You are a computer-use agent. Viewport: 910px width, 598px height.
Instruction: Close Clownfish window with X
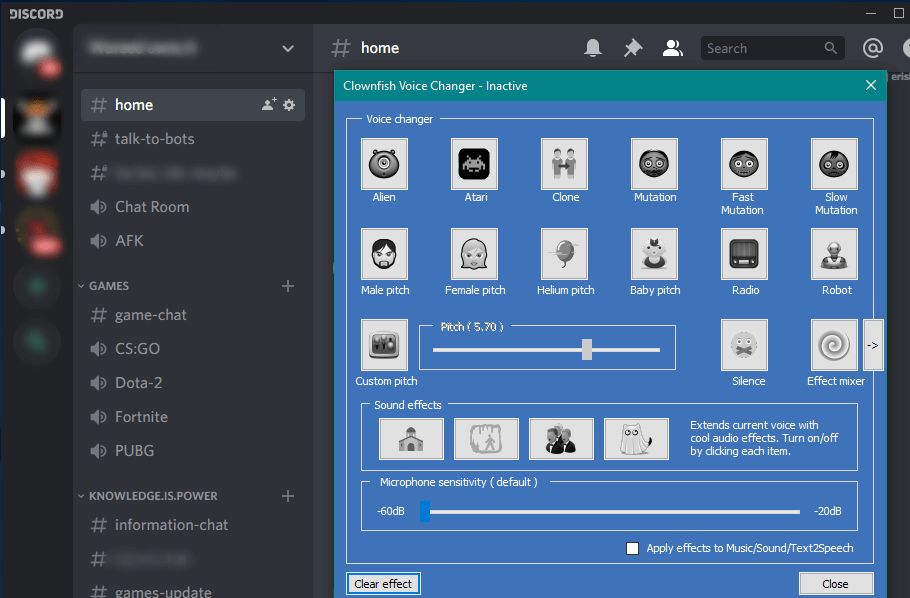click(871, 85)
